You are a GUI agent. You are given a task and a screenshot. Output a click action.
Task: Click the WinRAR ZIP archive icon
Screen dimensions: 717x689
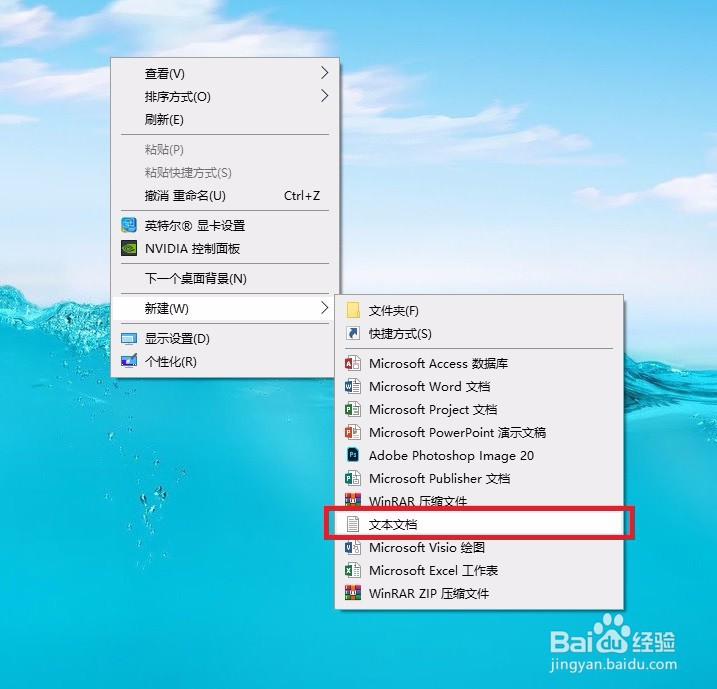click(353, 593)
